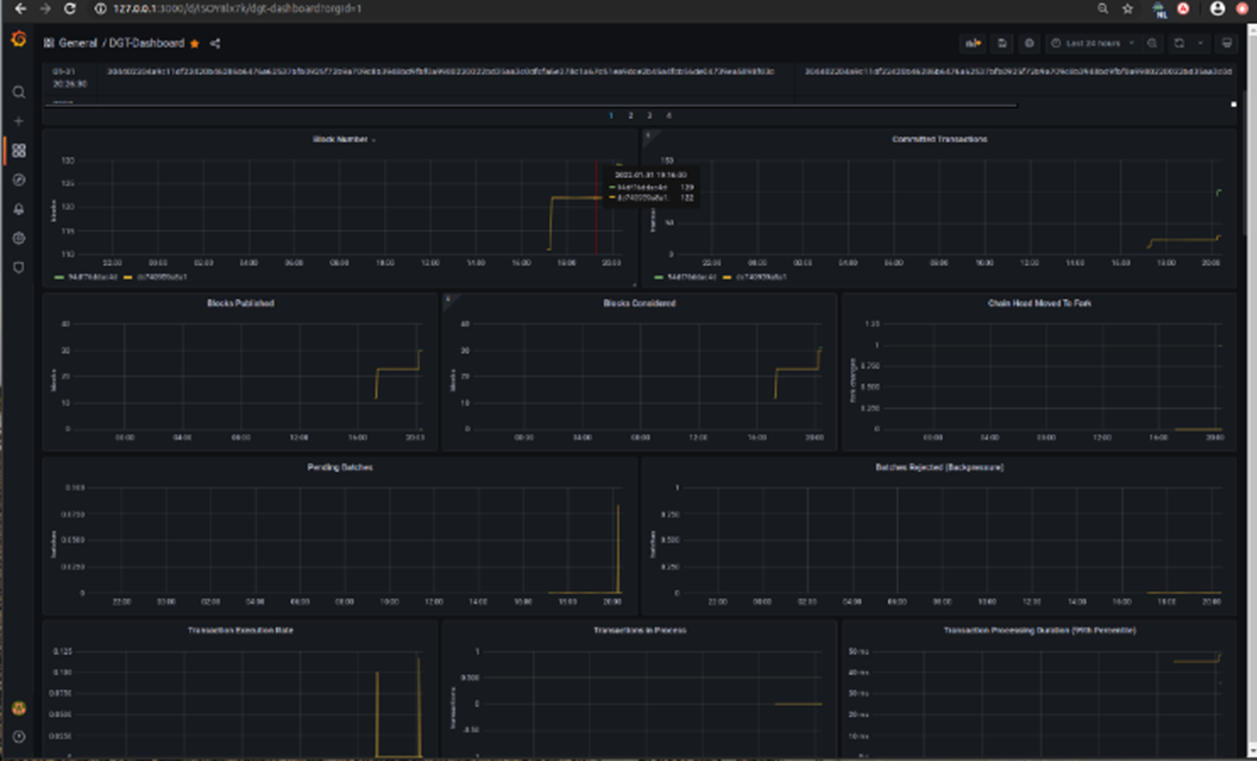1257x761 pixels.
Task: Click the General folder breadcrumb link
Action: (x=77, y=44)
